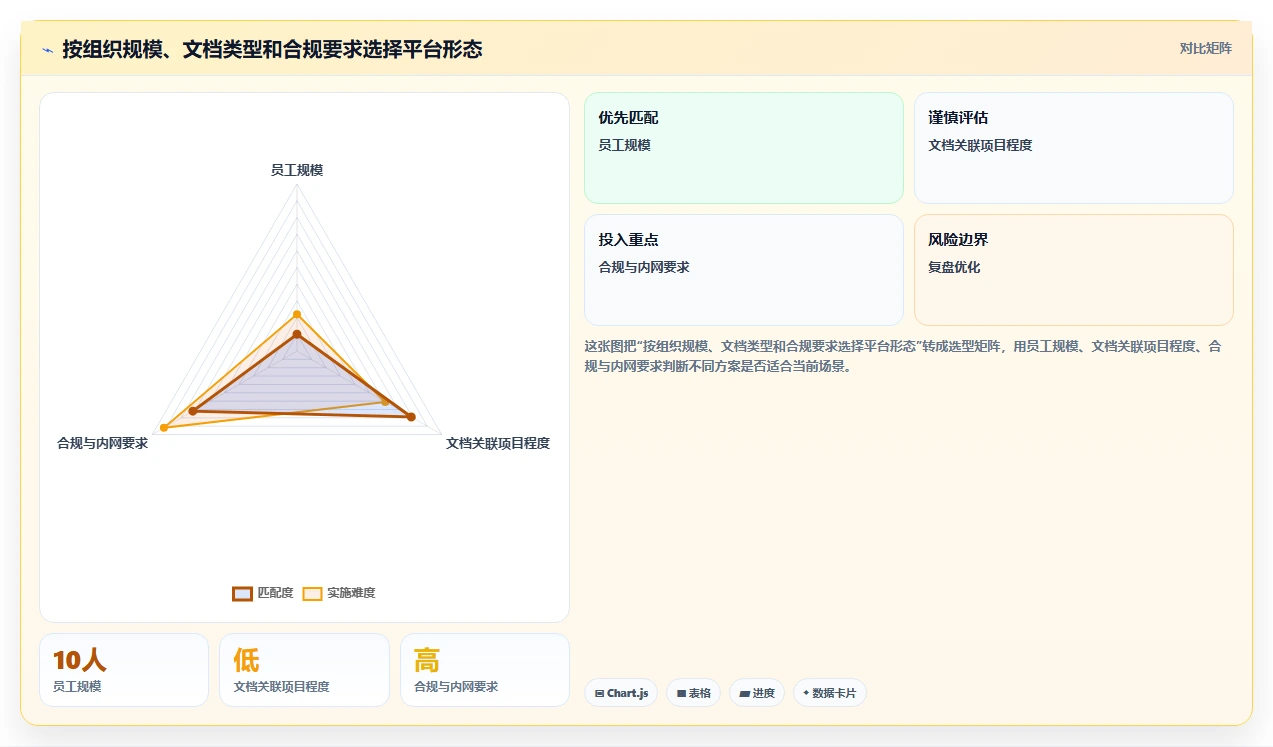This screenshot has width=1273, height=747.
Task: Click the header icon beside the title
Action: [47, 49]
